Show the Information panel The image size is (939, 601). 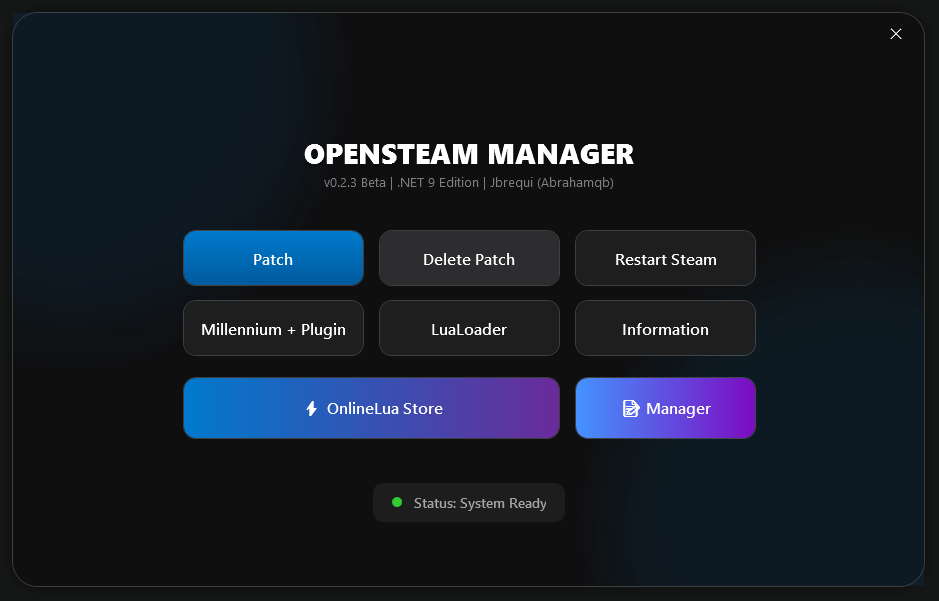[665, 328]
